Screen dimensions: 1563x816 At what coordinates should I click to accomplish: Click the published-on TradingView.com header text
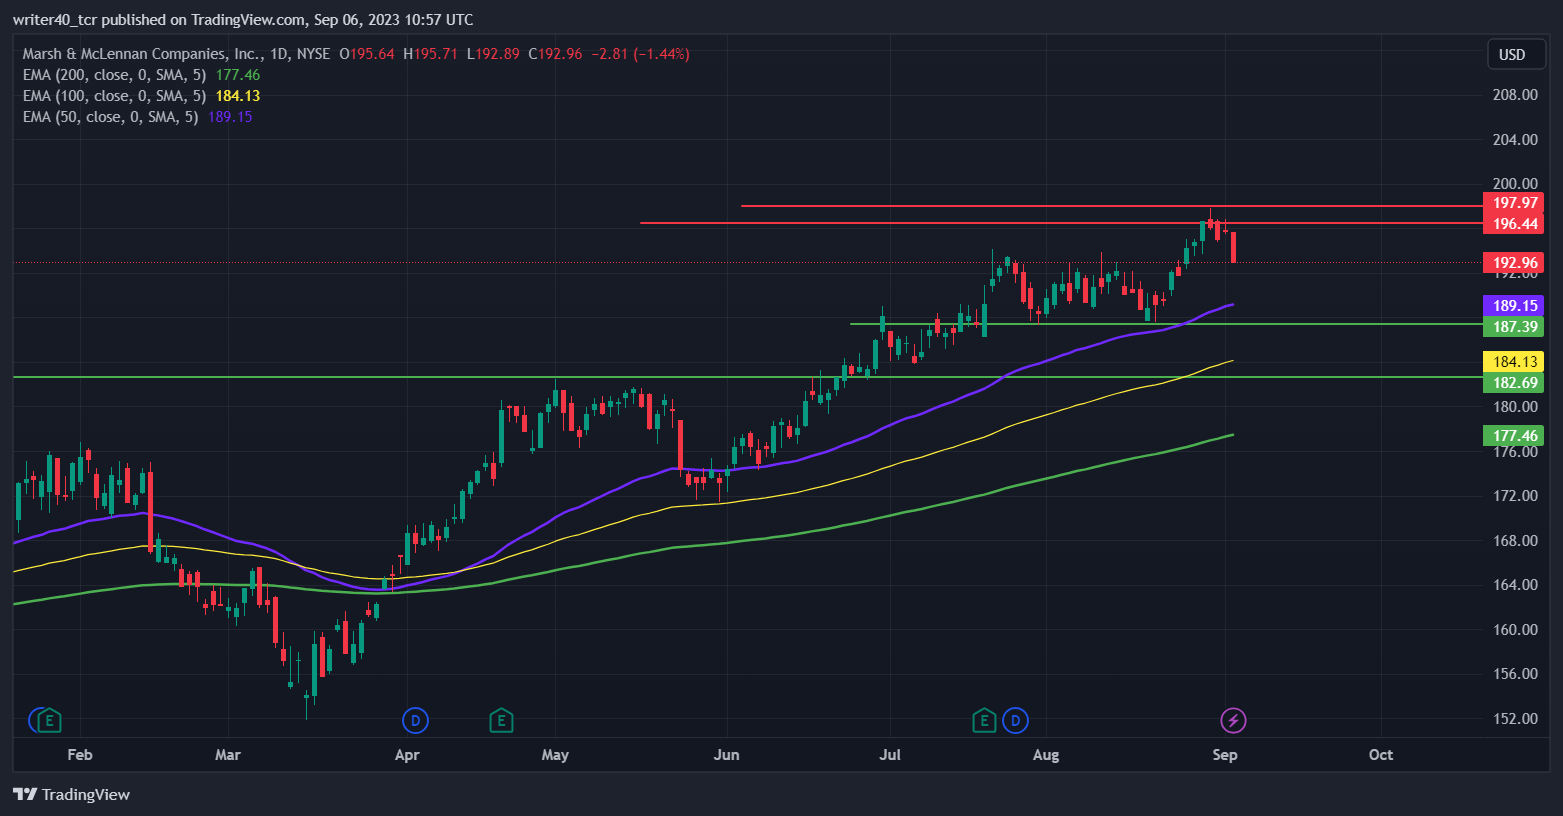point(243,20)
